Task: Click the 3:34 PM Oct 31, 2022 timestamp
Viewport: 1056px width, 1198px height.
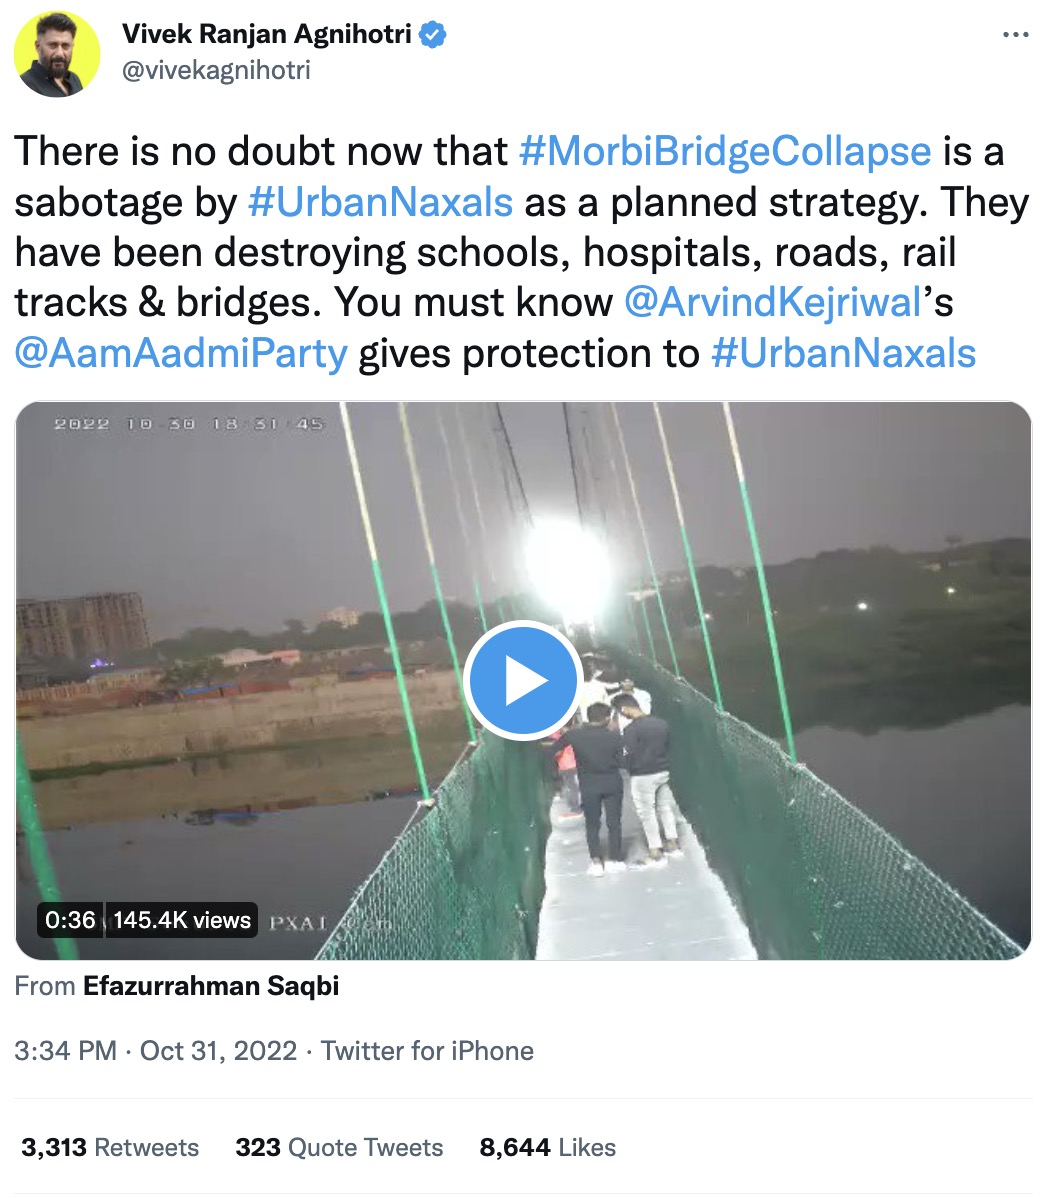Action: coord(155,1051)
